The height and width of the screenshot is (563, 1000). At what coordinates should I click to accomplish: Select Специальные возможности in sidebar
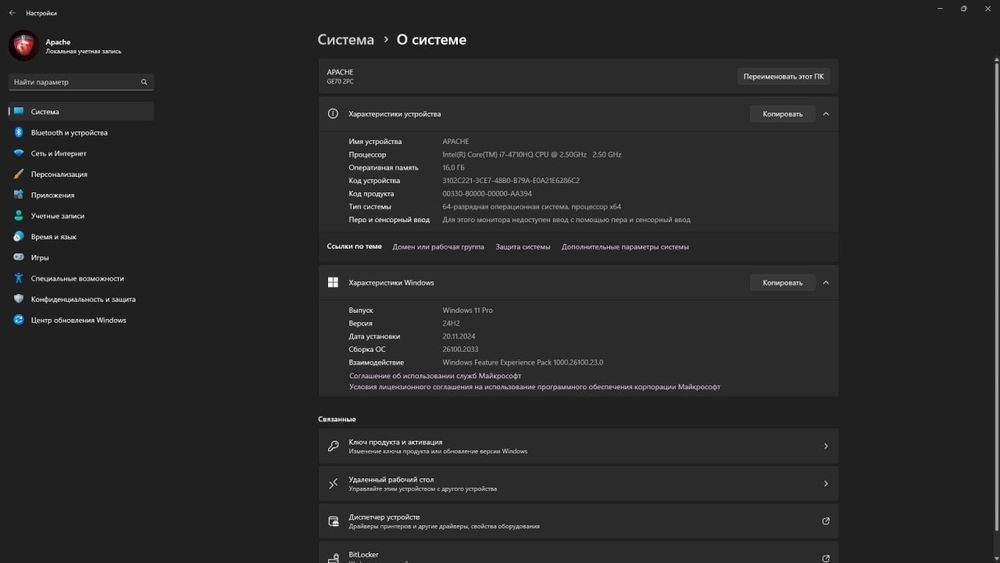77,278
